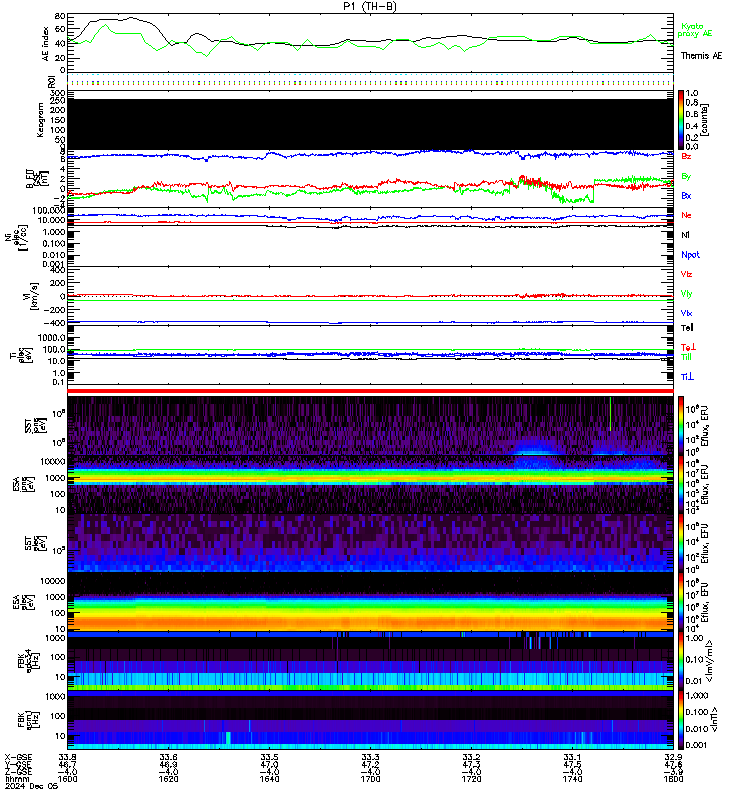
Task: Click the "1720" time tick label
Action: [x=471, y=779]
